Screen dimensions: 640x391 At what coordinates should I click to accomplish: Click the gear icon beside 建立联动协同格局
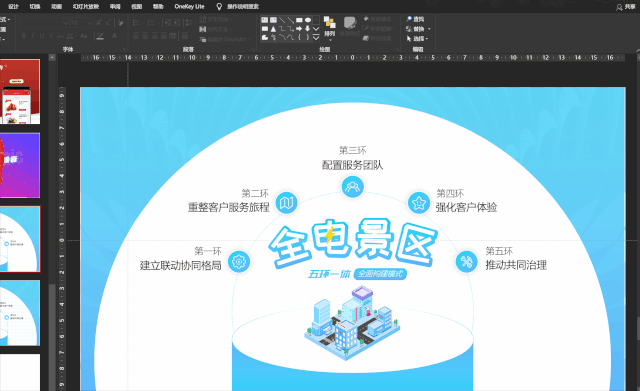239,262
